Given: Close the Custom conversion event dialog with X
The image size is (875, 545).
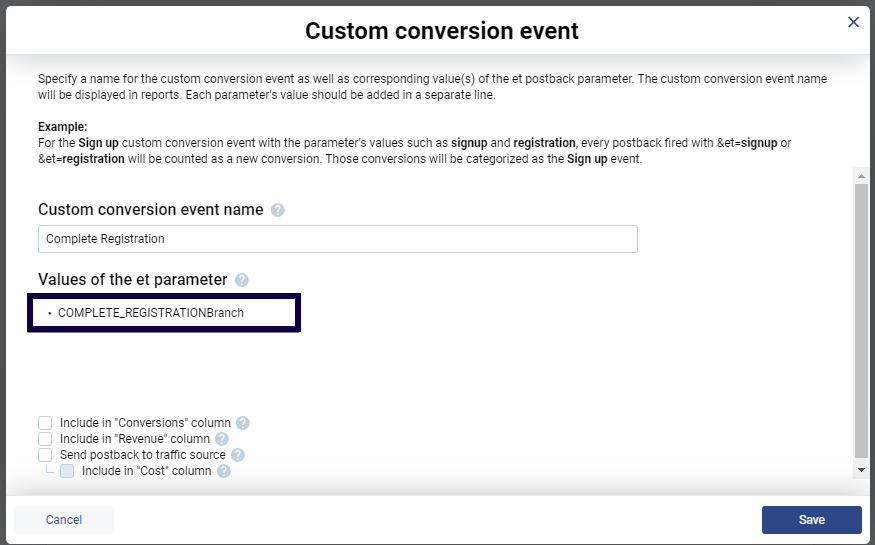Looking at the screenshot, I should coord(853,22).
